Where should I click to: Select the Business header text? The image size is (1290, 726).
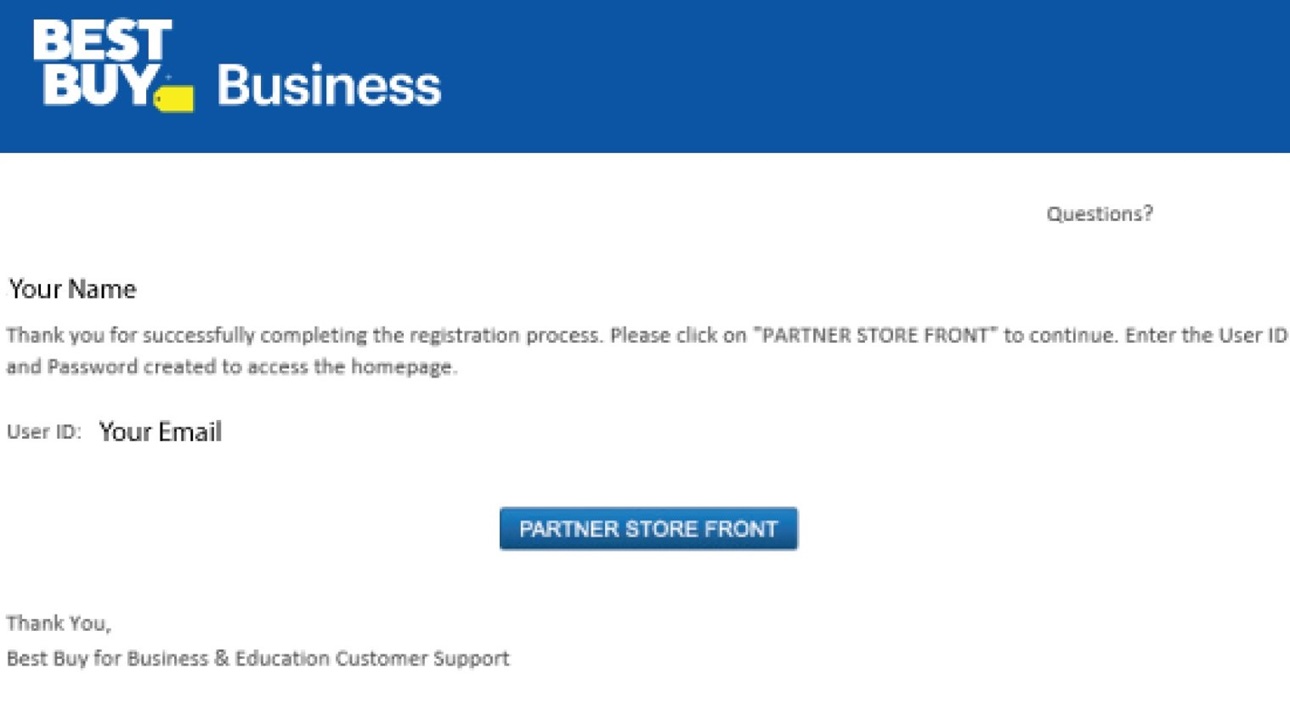(329, 86)
